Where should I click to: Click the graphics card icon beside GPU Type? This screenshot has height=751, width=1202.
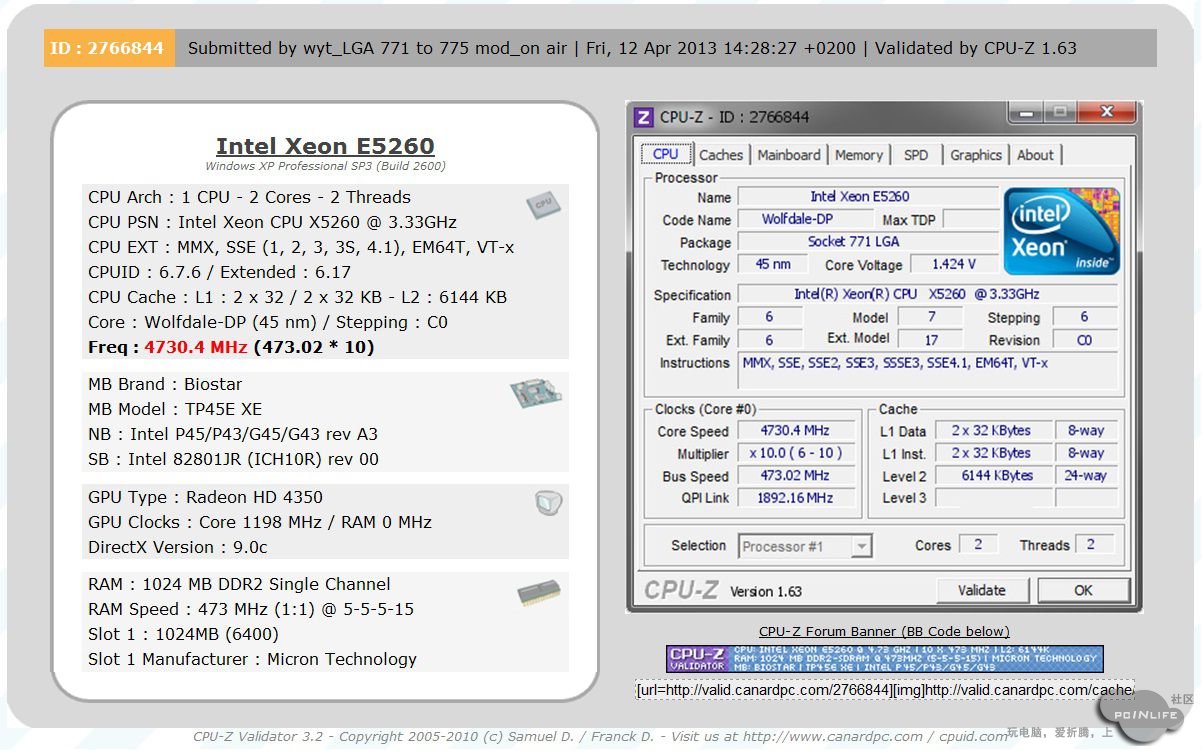(547, 504)
